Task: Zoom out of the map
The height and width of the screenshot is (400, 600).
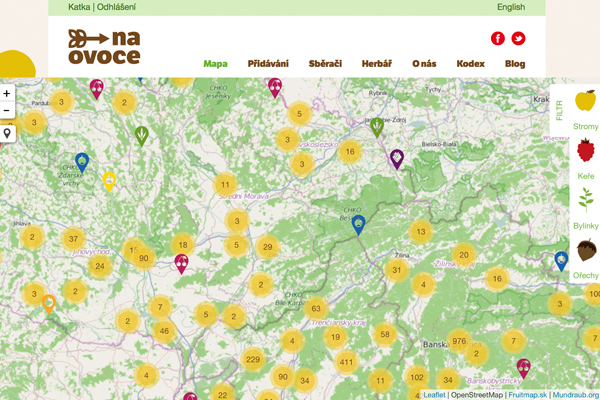Action: 8,110
